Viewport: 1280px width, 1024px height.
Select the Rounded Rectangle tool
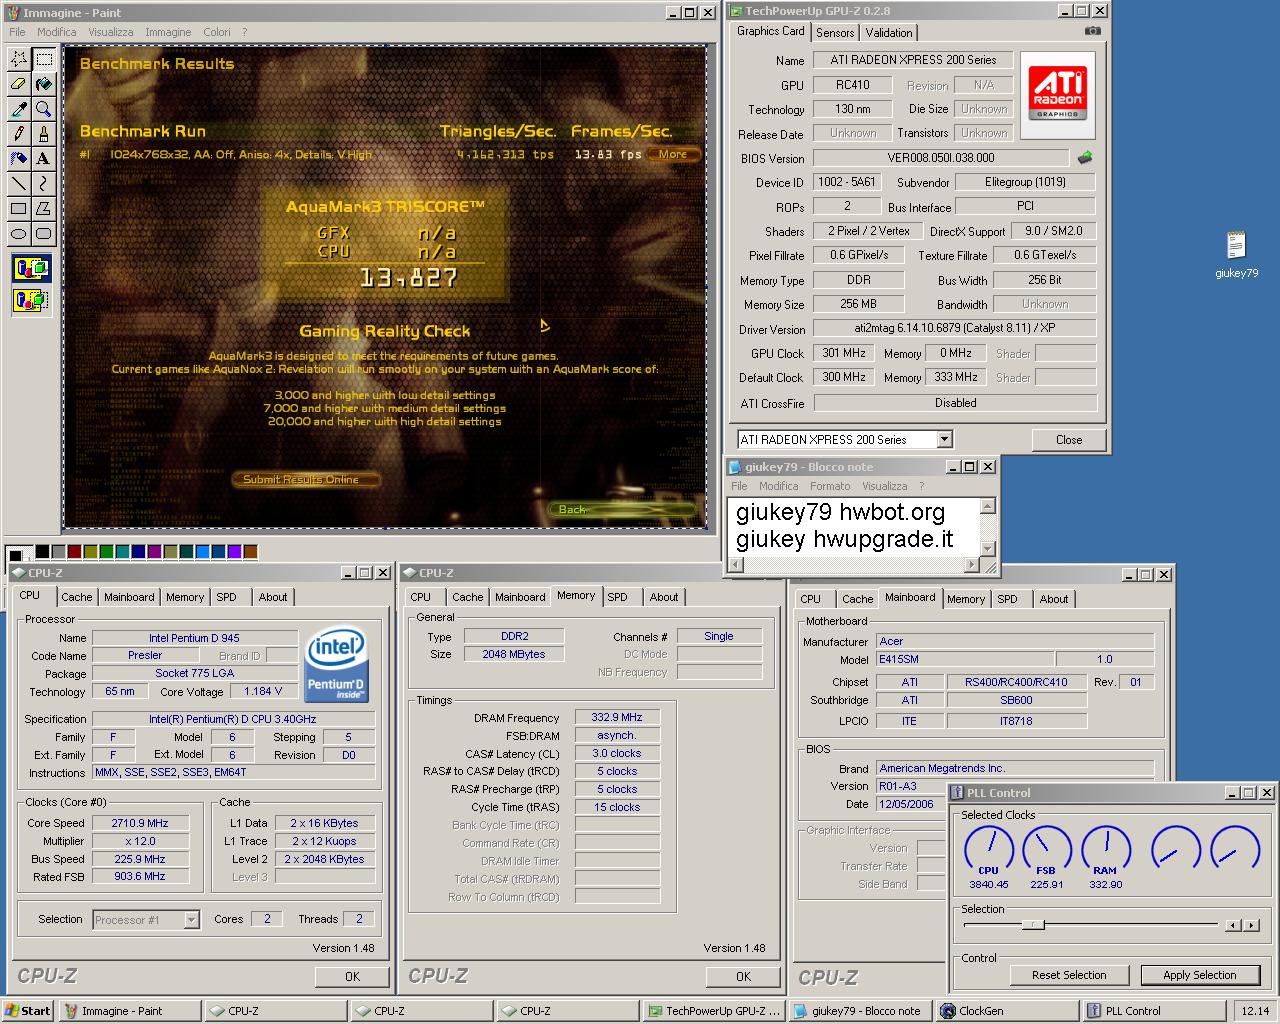tap(43, 234)
